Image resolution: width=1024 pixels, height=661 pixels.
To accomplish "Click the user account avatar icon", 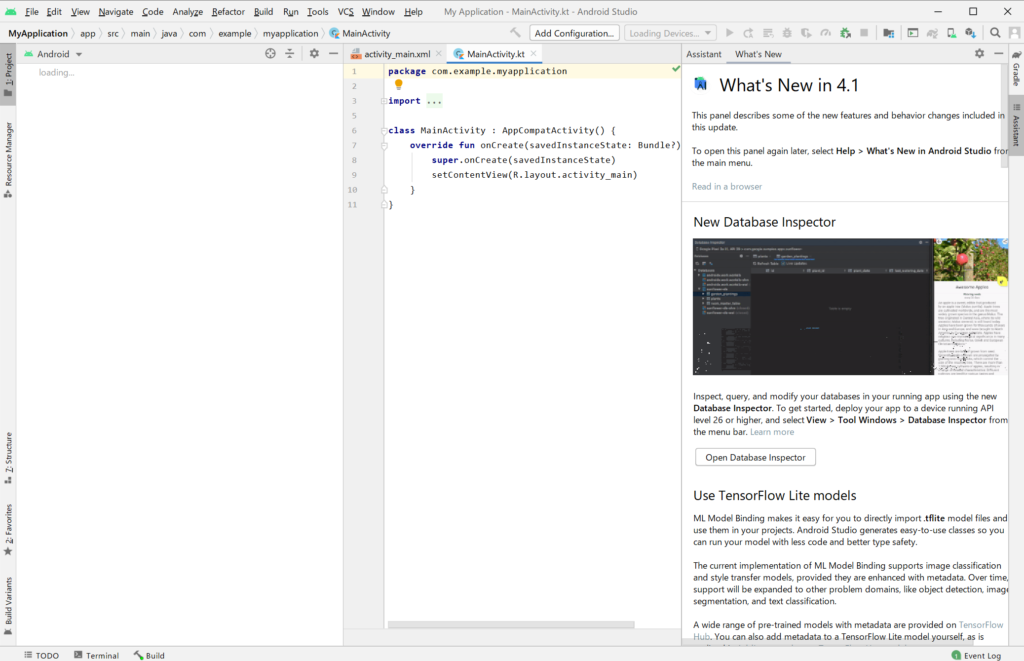I will [x=1014, y=33].
